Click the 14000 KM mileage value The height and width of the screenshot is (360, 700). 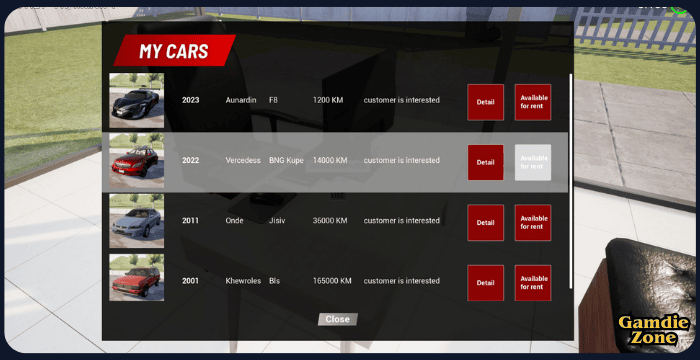[330, 160]
